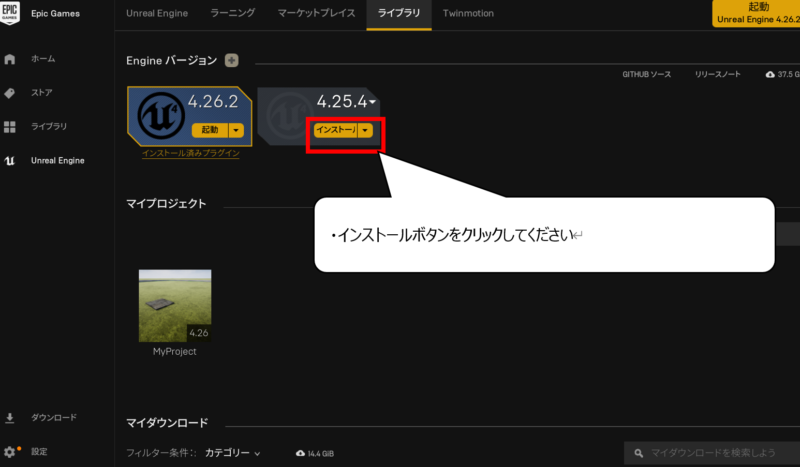800x467 pixels.
Task: Click the cloud icon beside 37.5 G
Action: tap(770, 75)
